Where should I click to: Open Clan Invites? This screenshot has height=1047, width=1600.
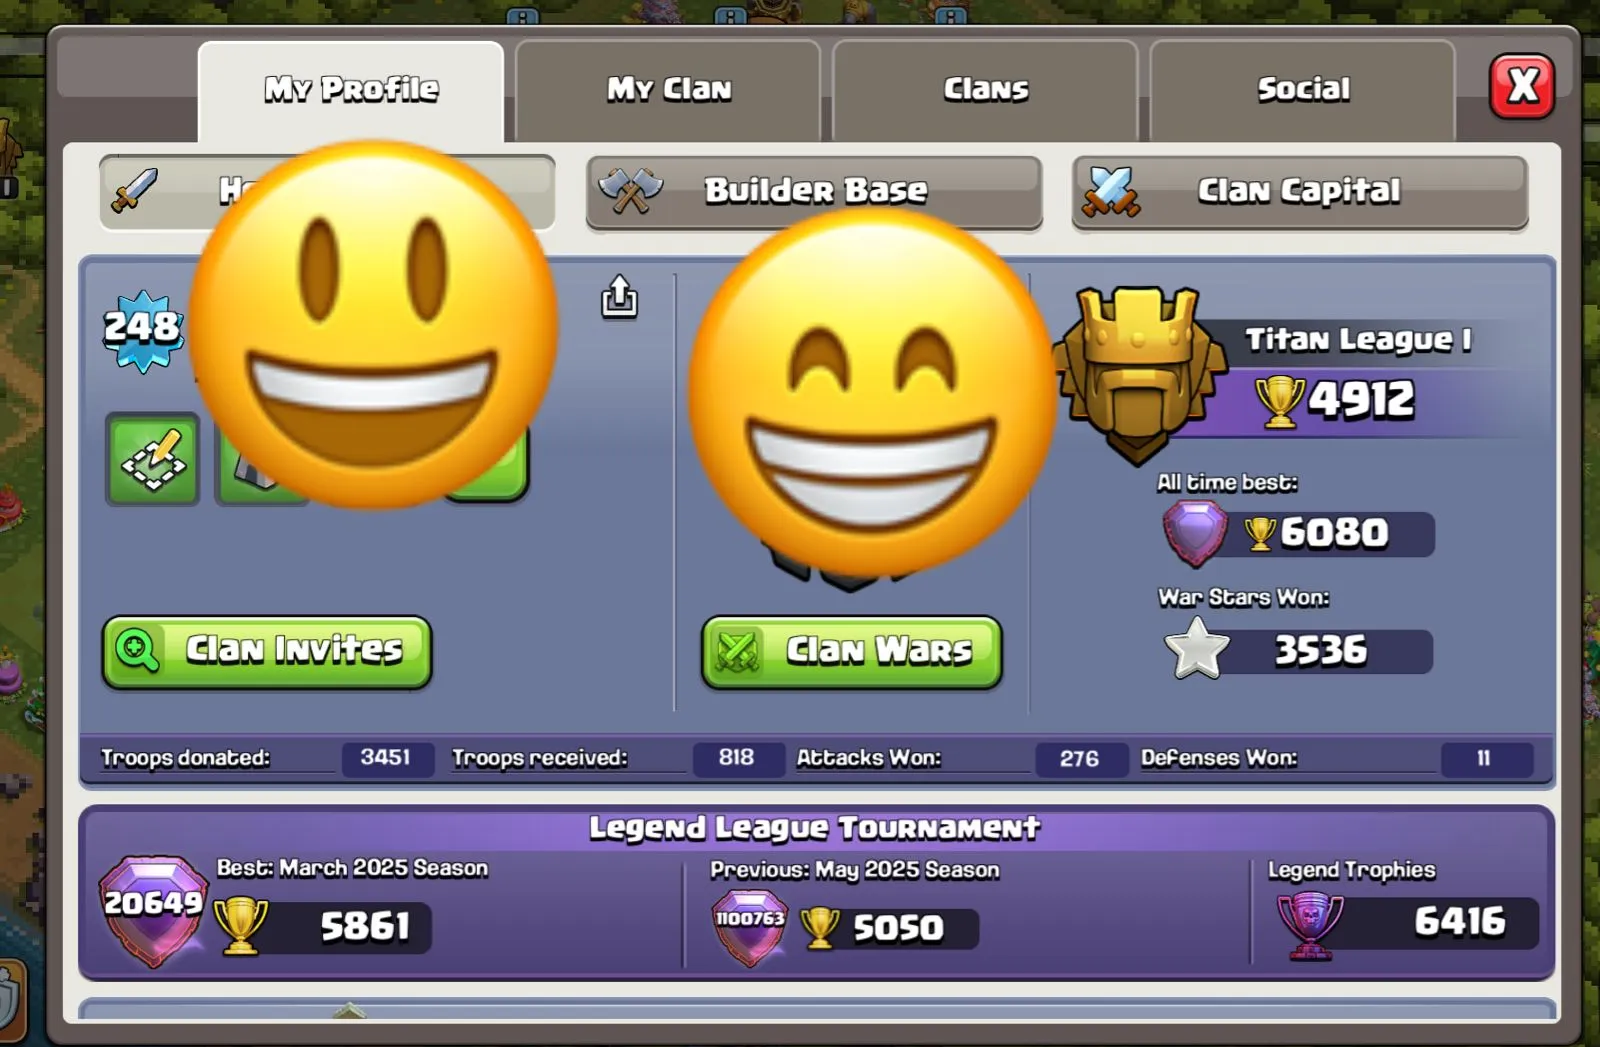click(267, 651)
